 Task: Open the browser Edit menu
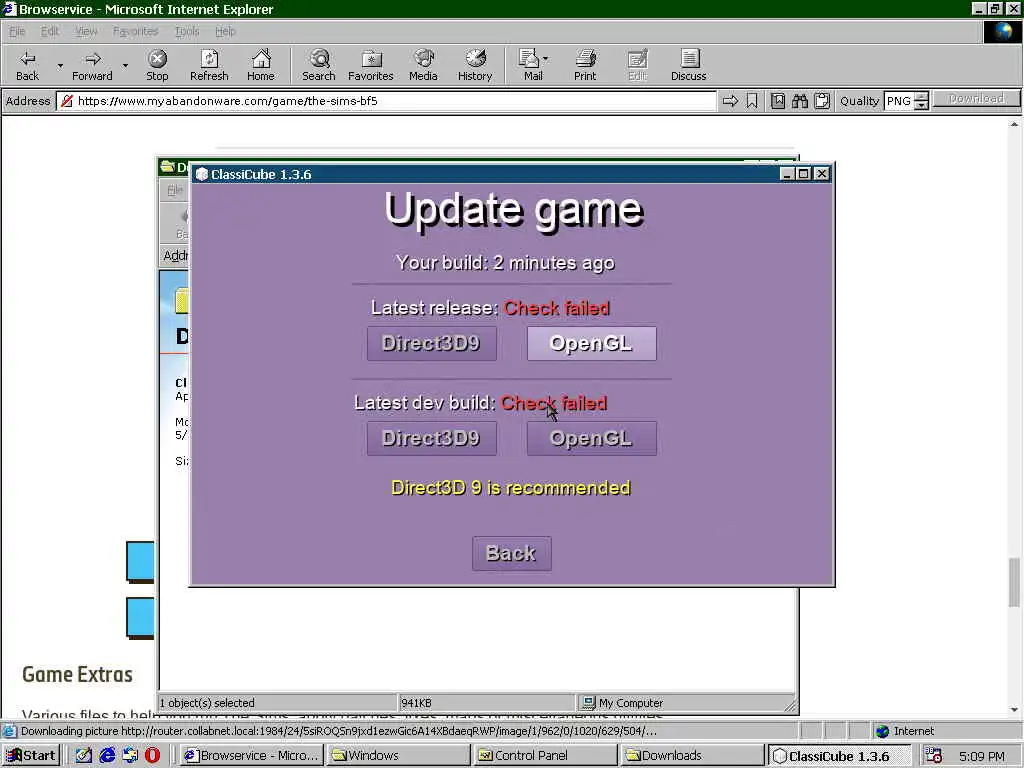pos(50,31)
